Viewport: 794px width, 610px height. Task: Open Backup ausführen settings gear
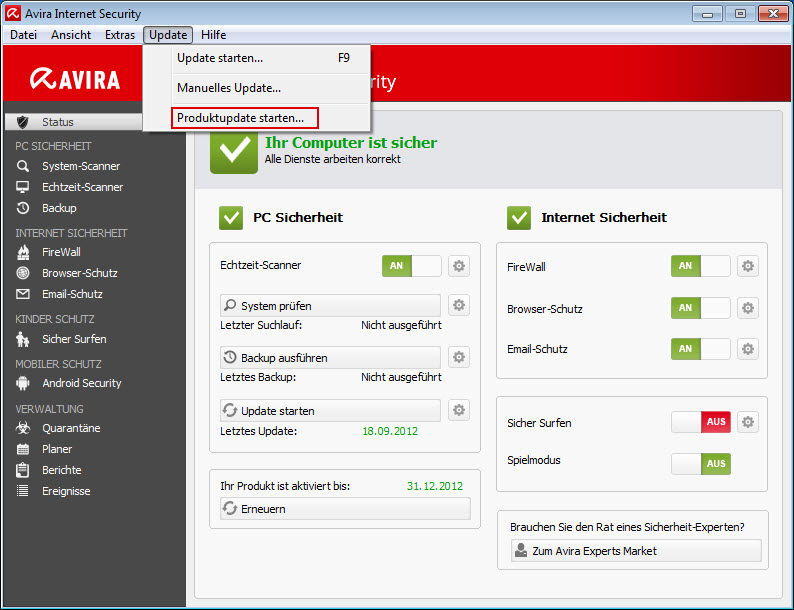459,357
